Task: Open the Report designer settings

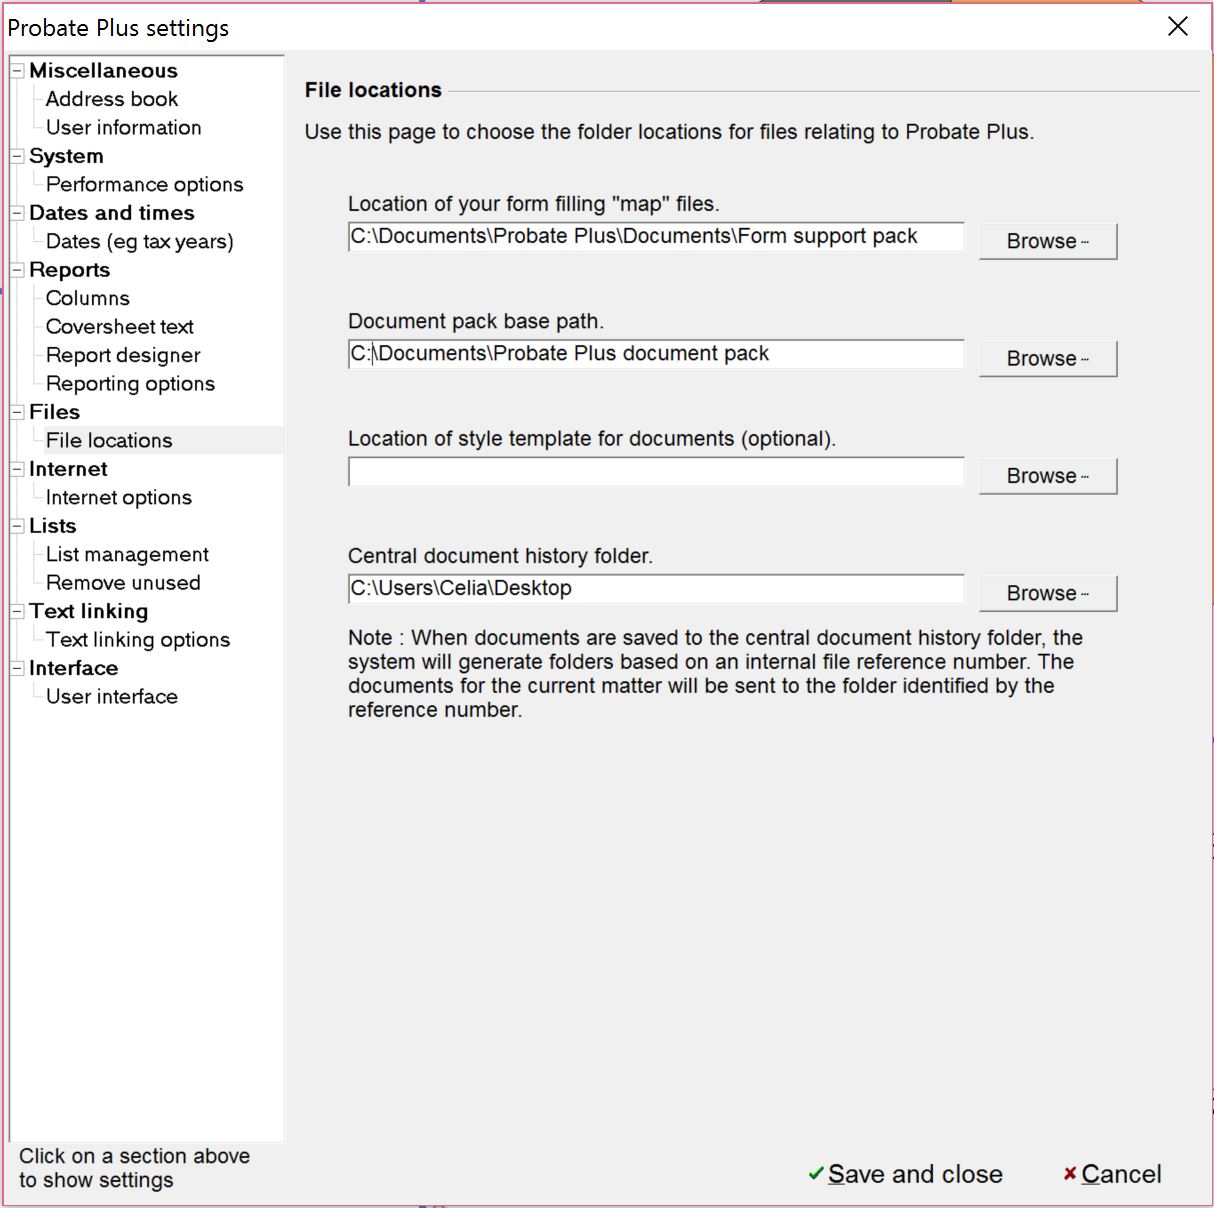Action: [x=123, y=356]
